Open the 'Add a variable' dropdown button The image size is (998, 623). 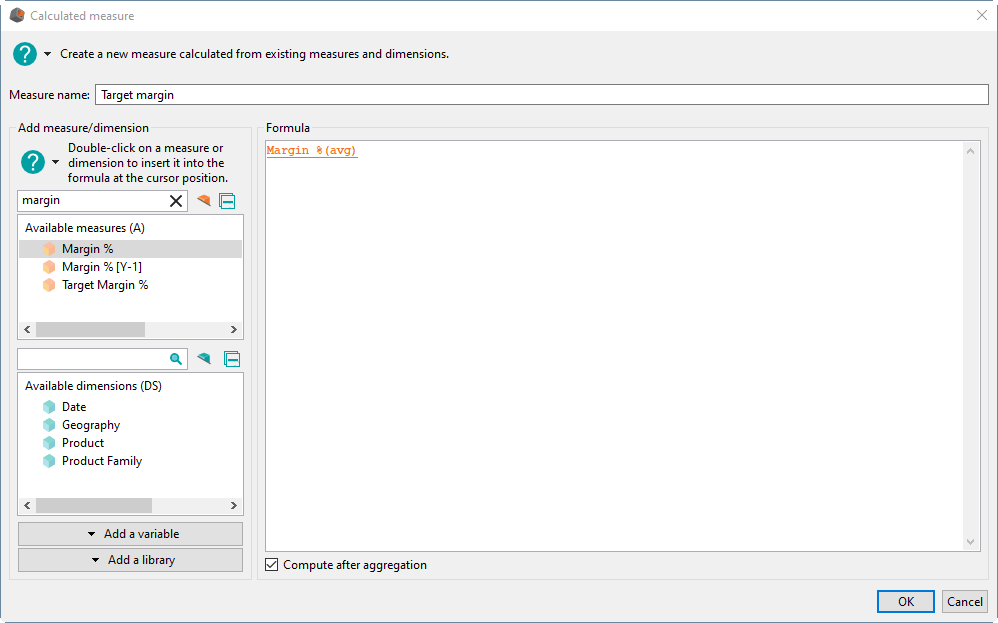pyautogui.click(x=130, y=534)
